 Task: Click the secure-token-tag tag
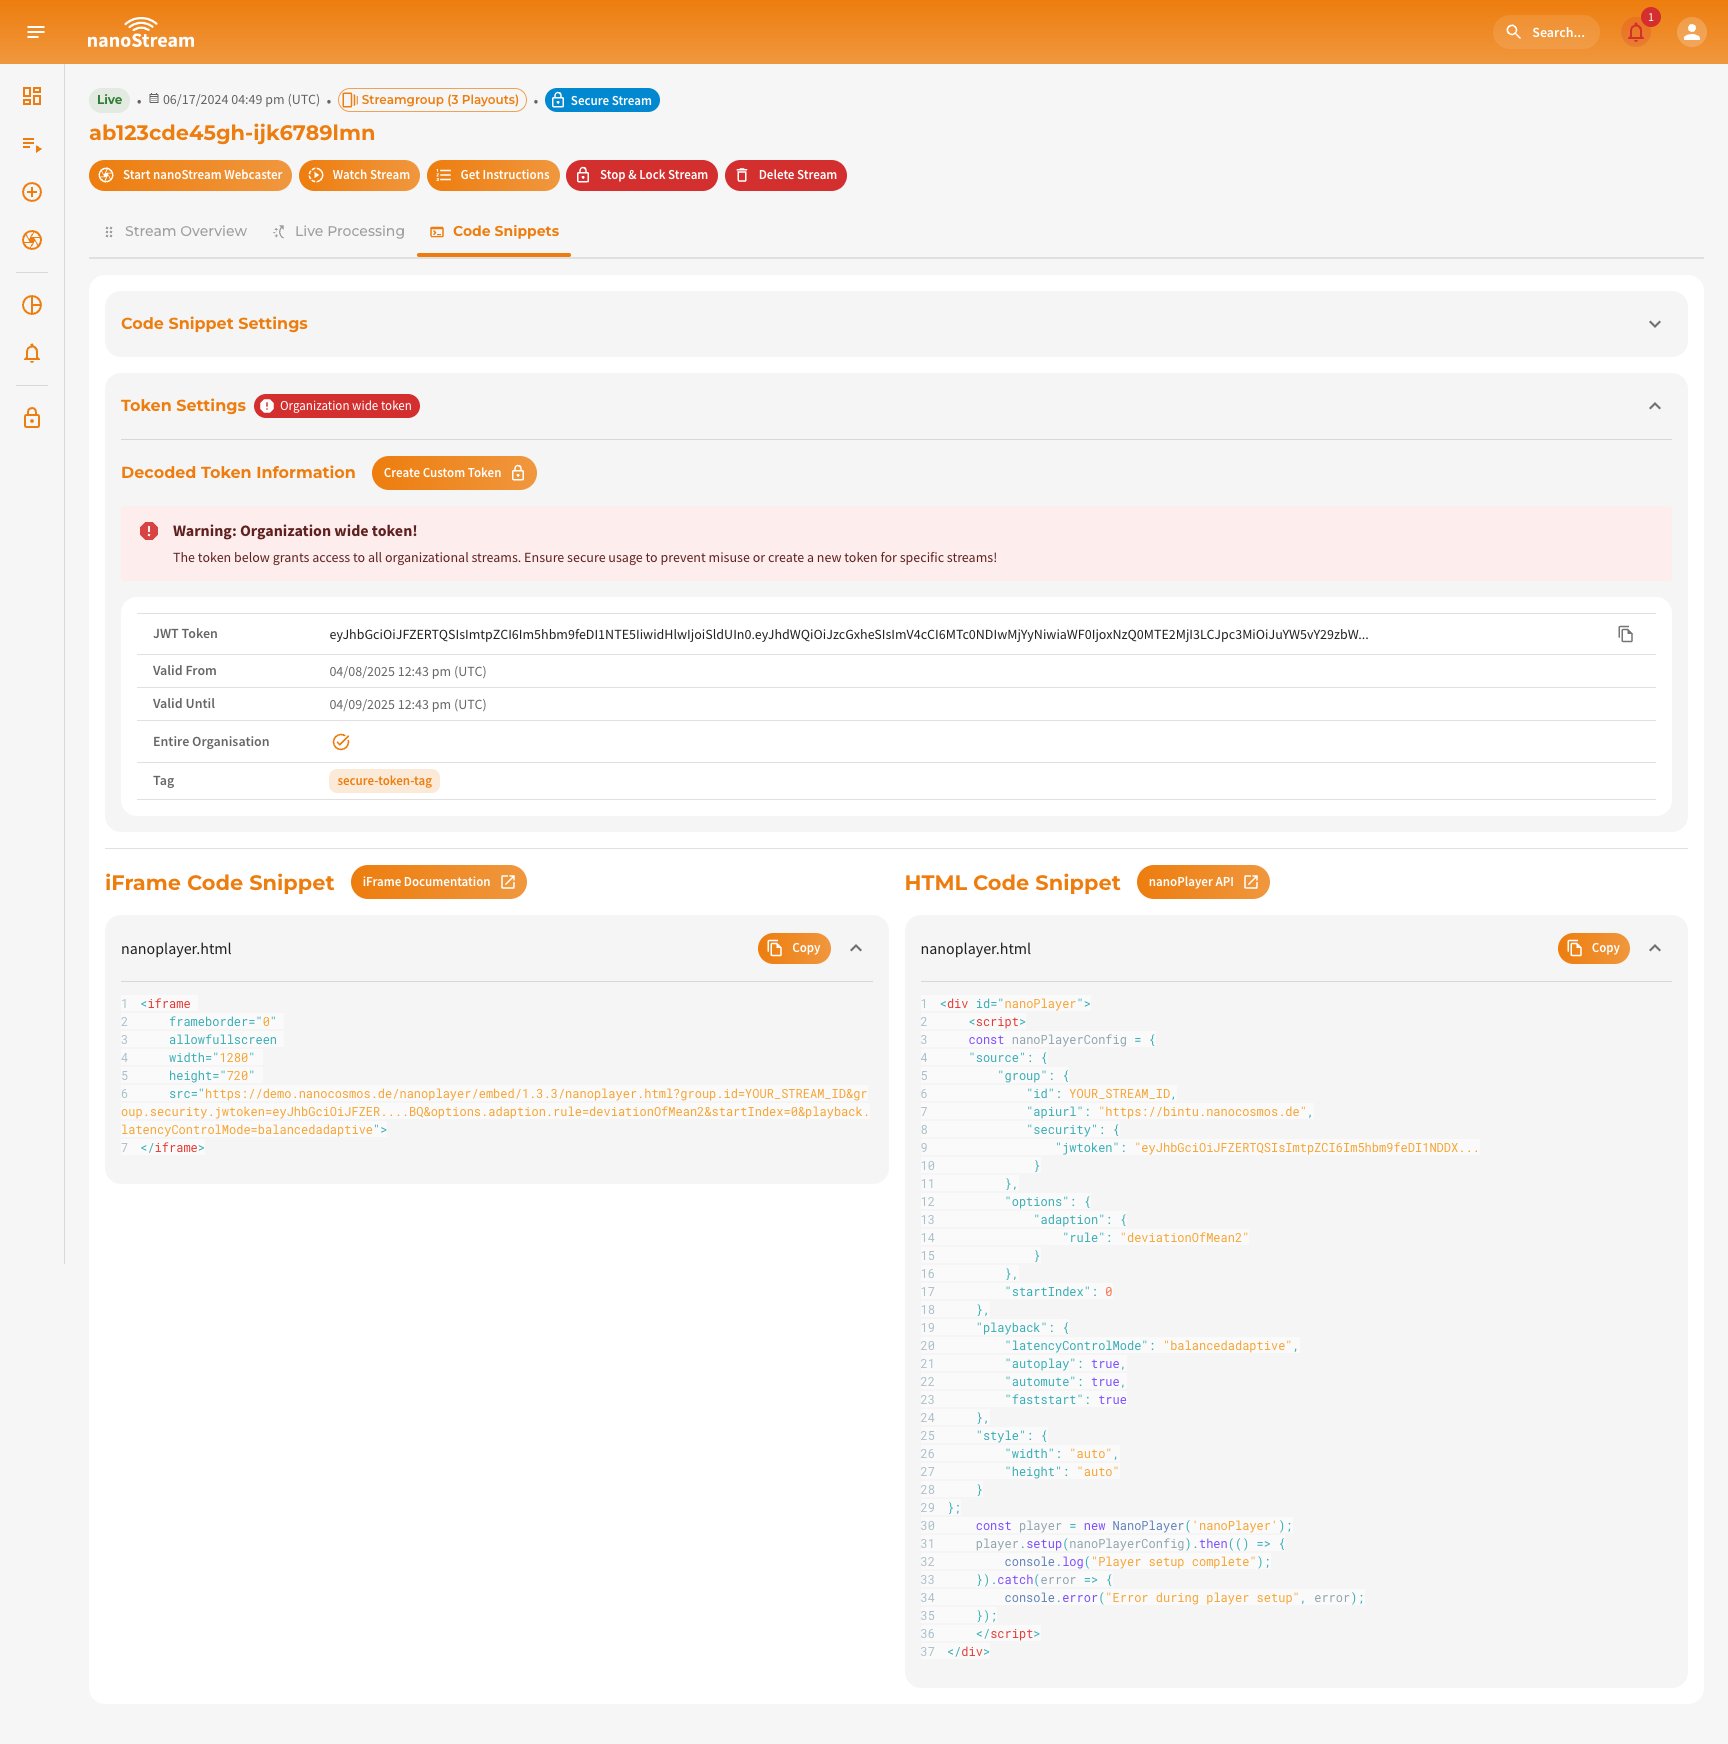click(384, 781)
